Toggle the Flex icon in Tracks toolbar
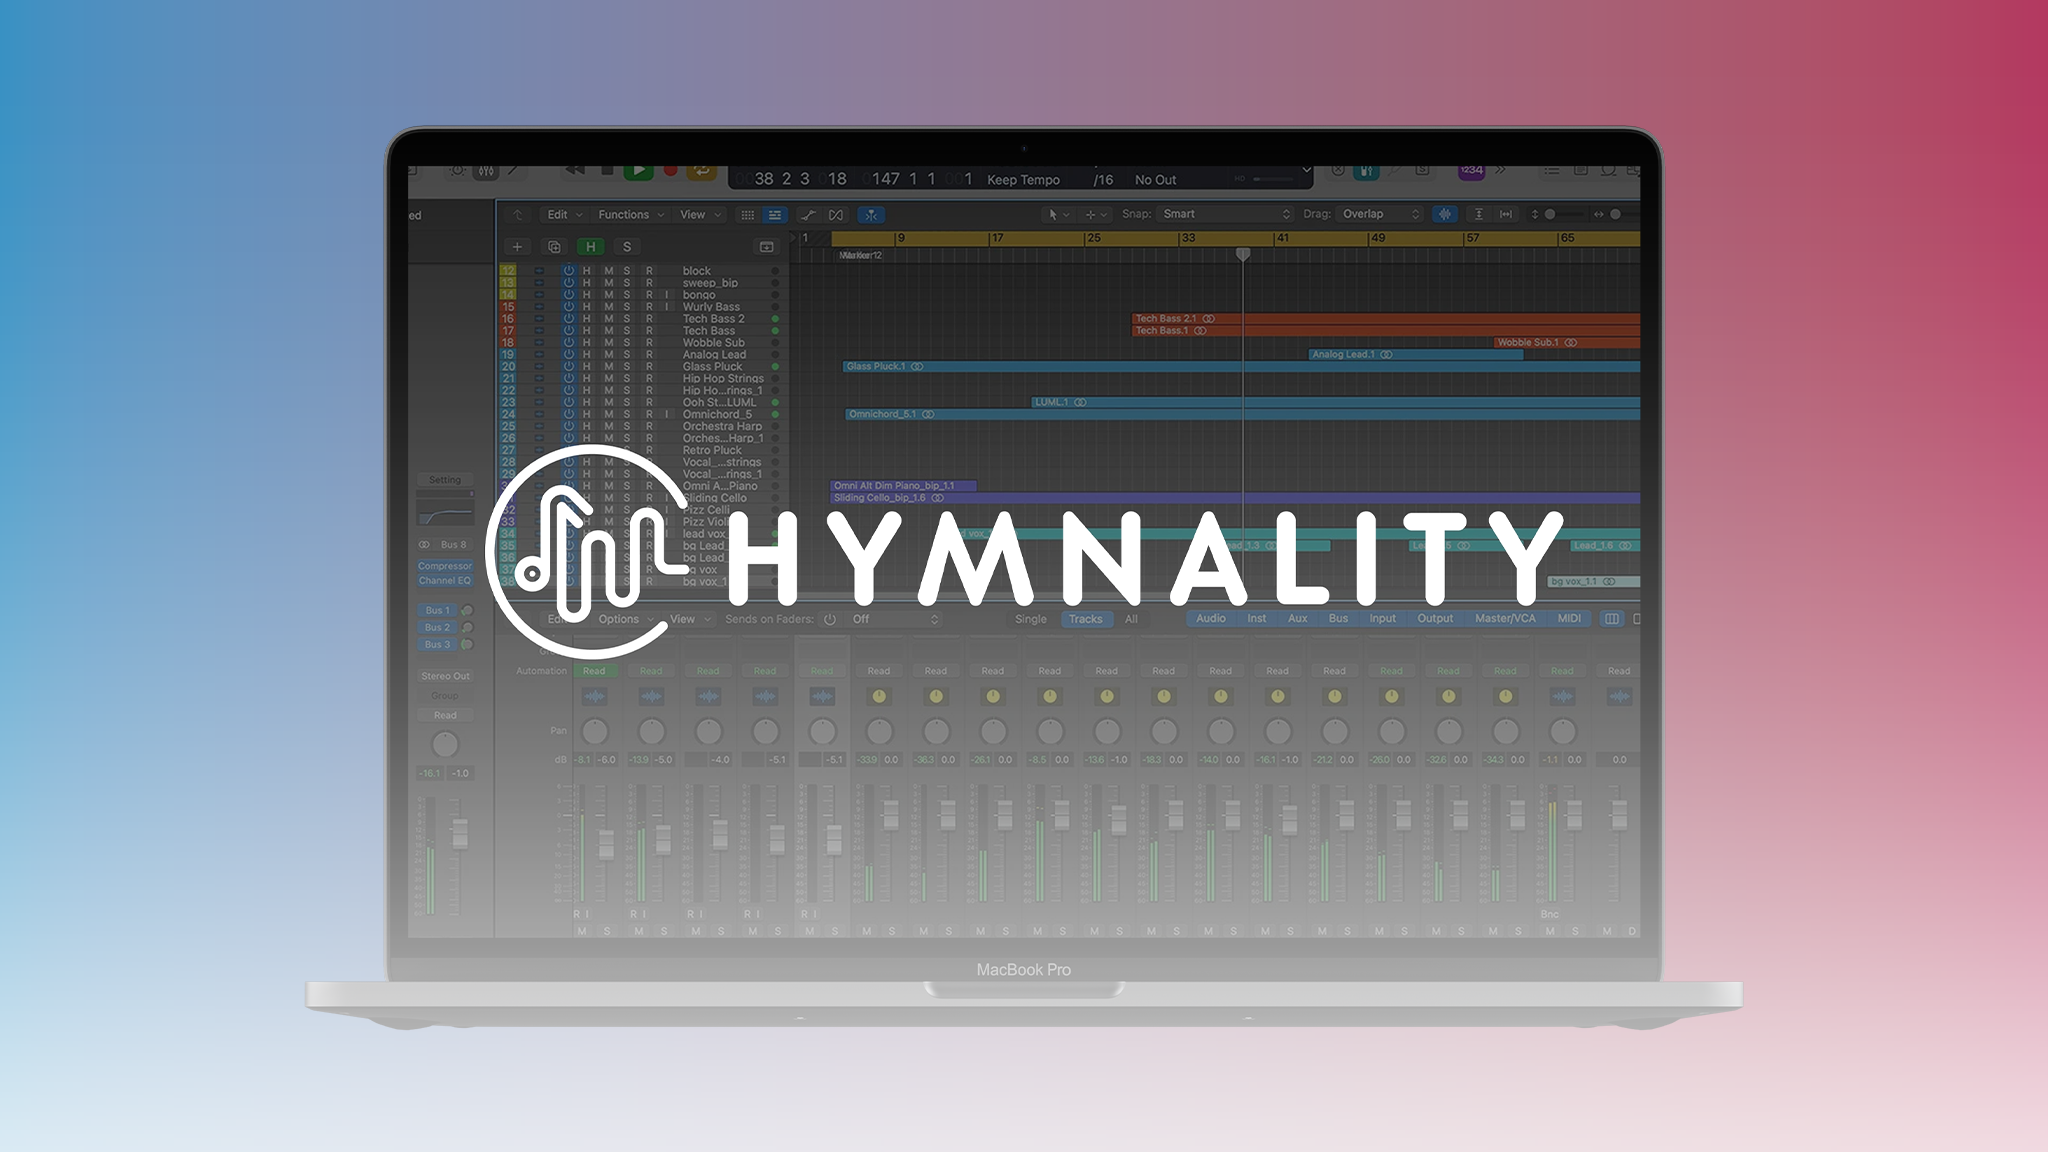This screenshot has height=1152, width=2048. [836, 215]
